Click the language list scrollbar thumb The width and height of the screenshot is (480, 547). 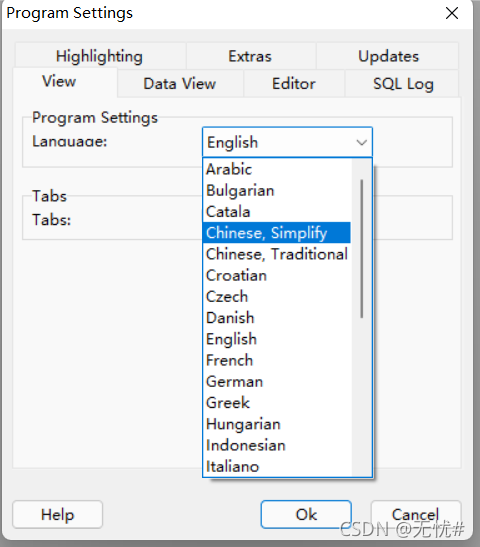click(362, 249)
